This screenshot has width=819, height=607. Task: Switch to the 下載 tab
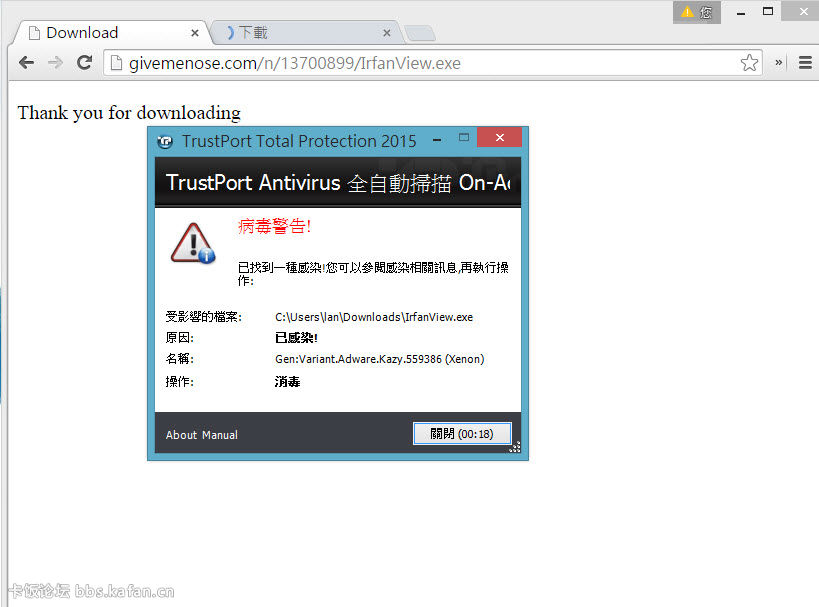[x=290, y=33]
